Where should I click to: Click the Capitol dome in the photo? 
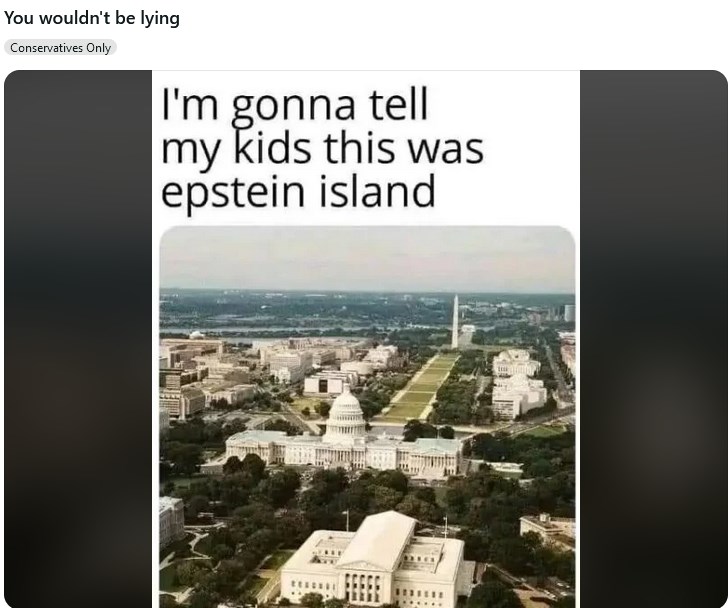tap(344, 413)
